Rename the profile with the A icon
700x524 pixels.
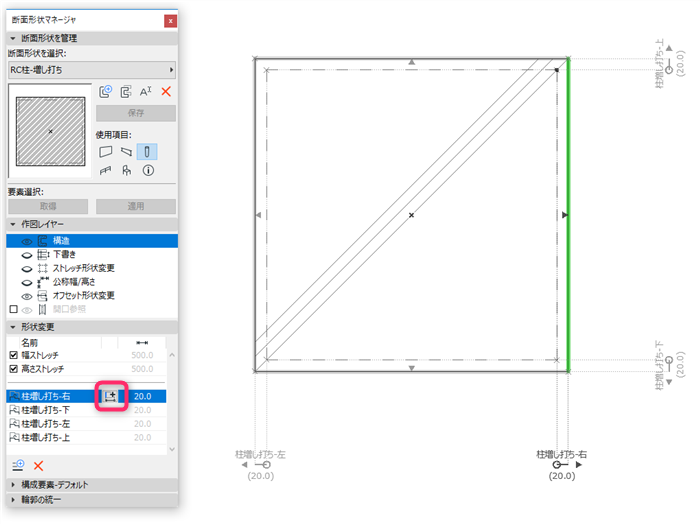146,91
